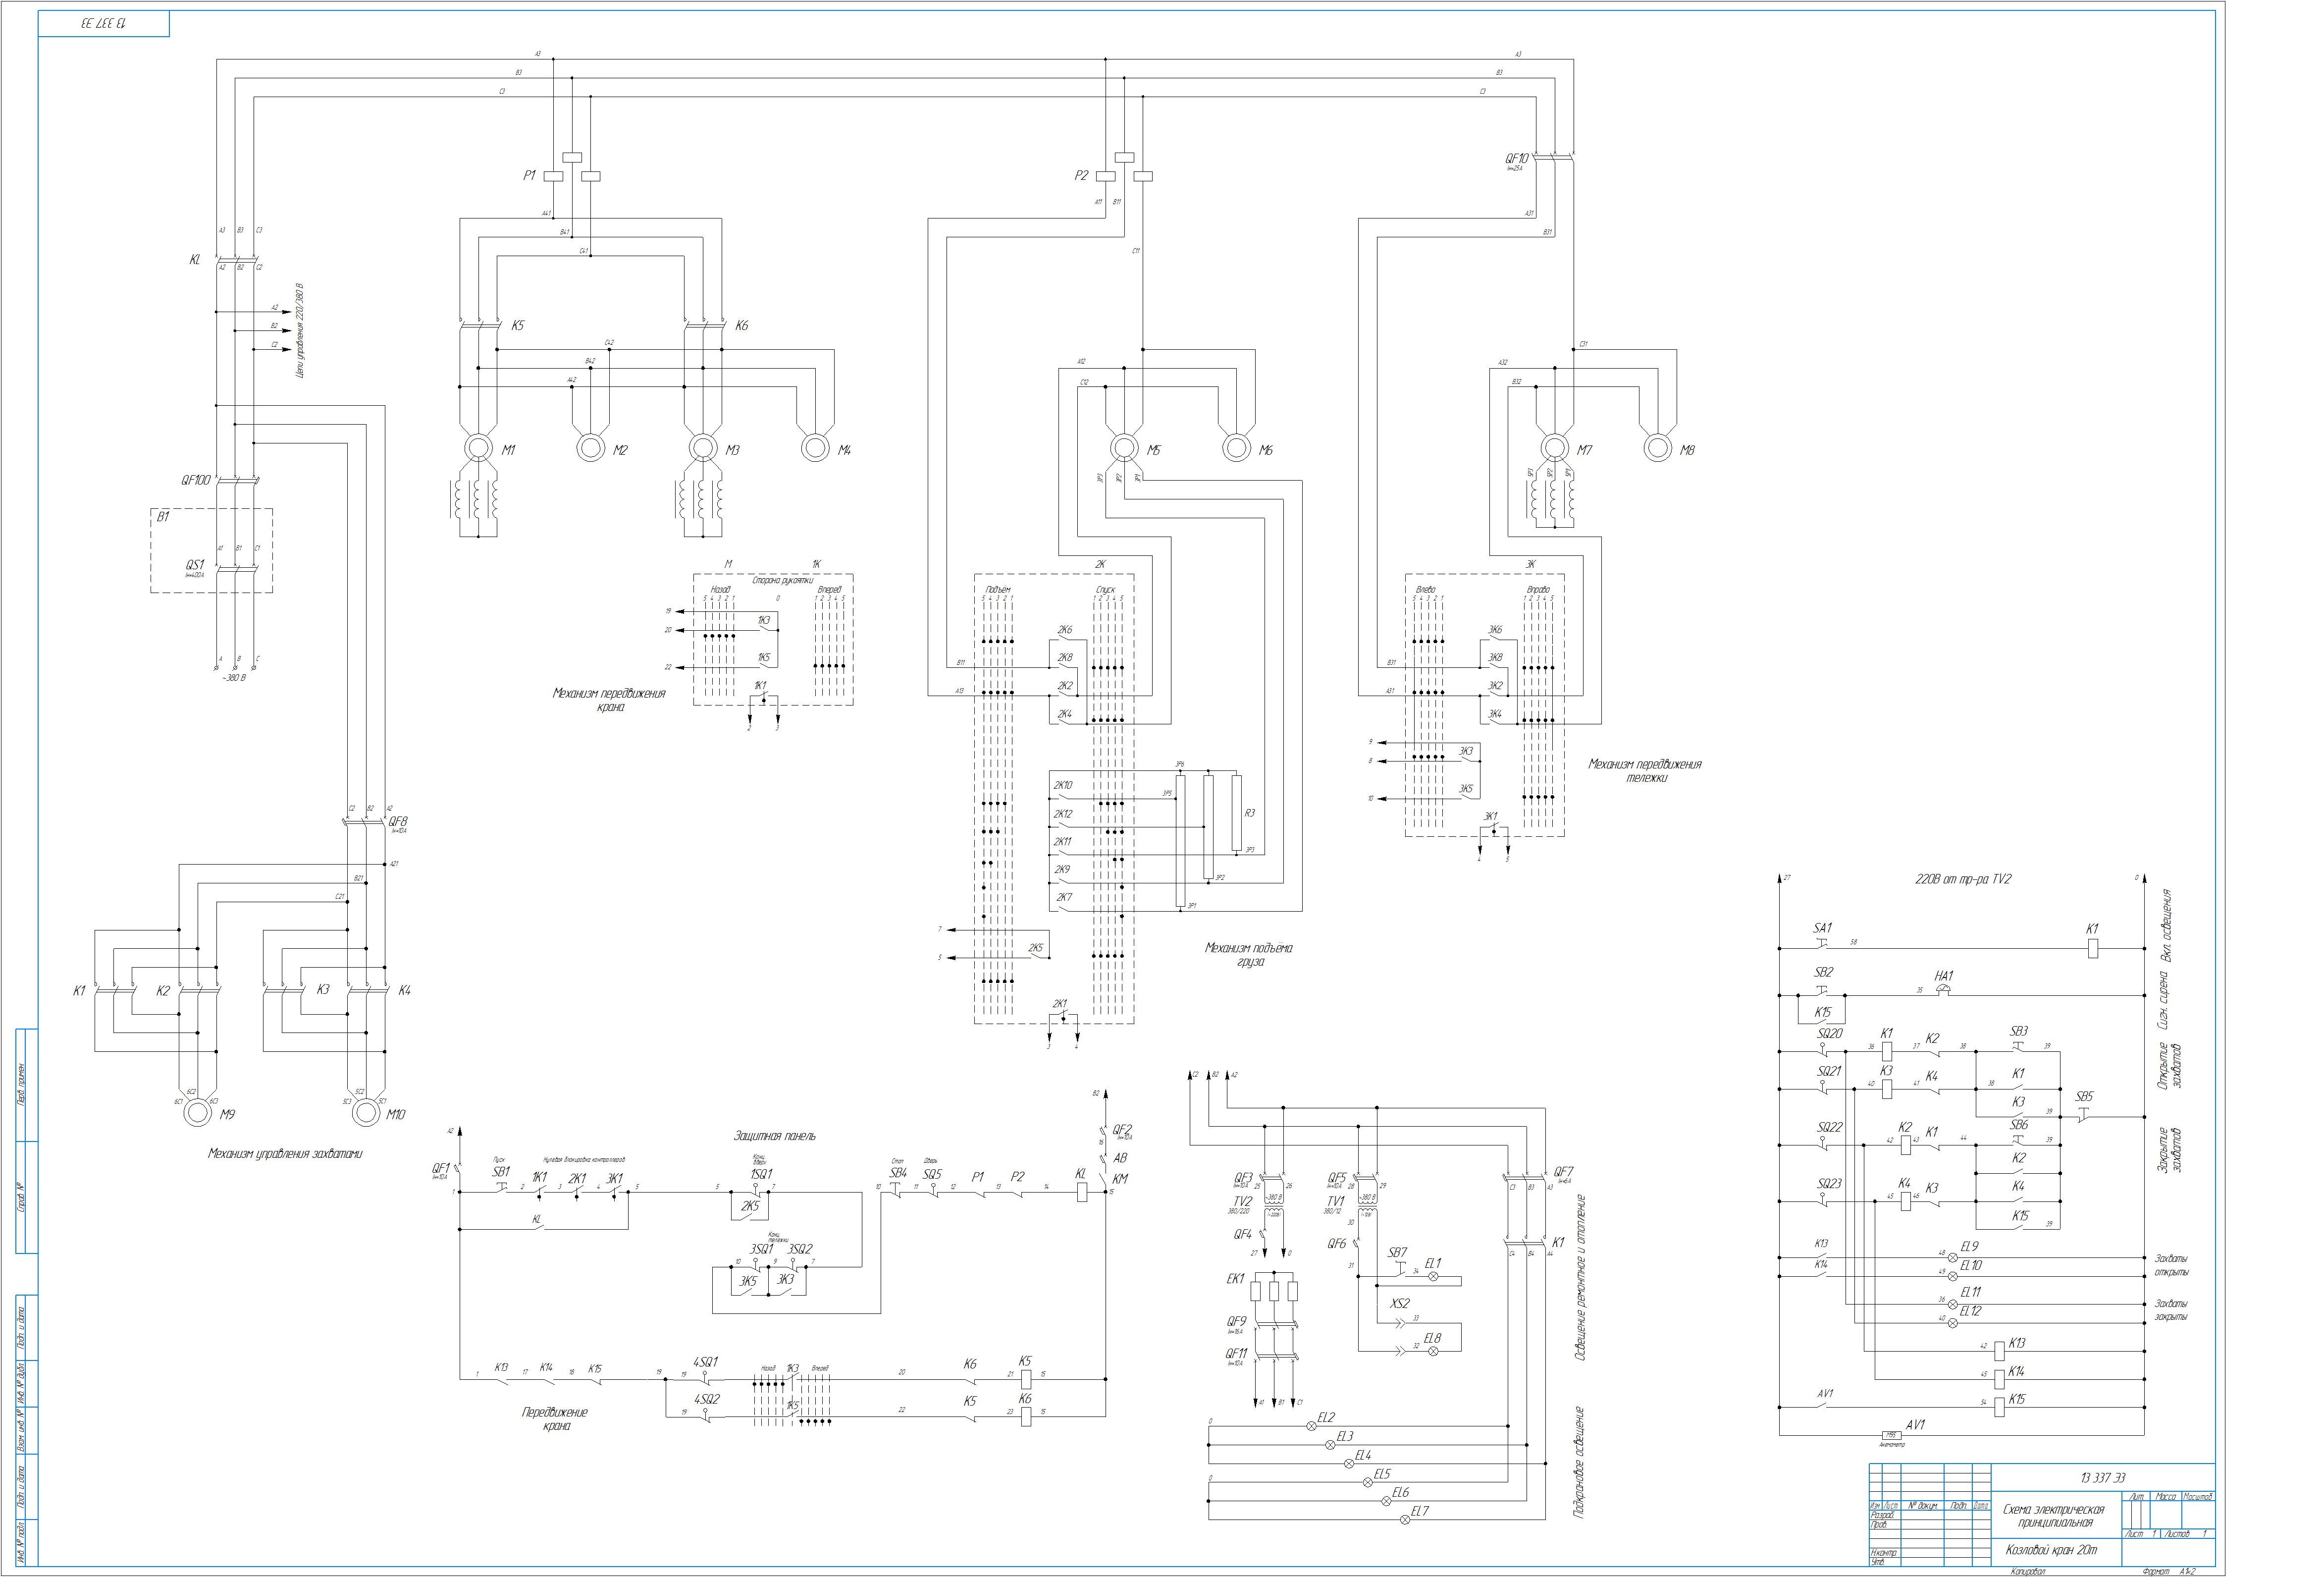Click the 'Механизм подъема груза' caption
Viewport: 2324px width, 1578px height.
click(1248, 954)
